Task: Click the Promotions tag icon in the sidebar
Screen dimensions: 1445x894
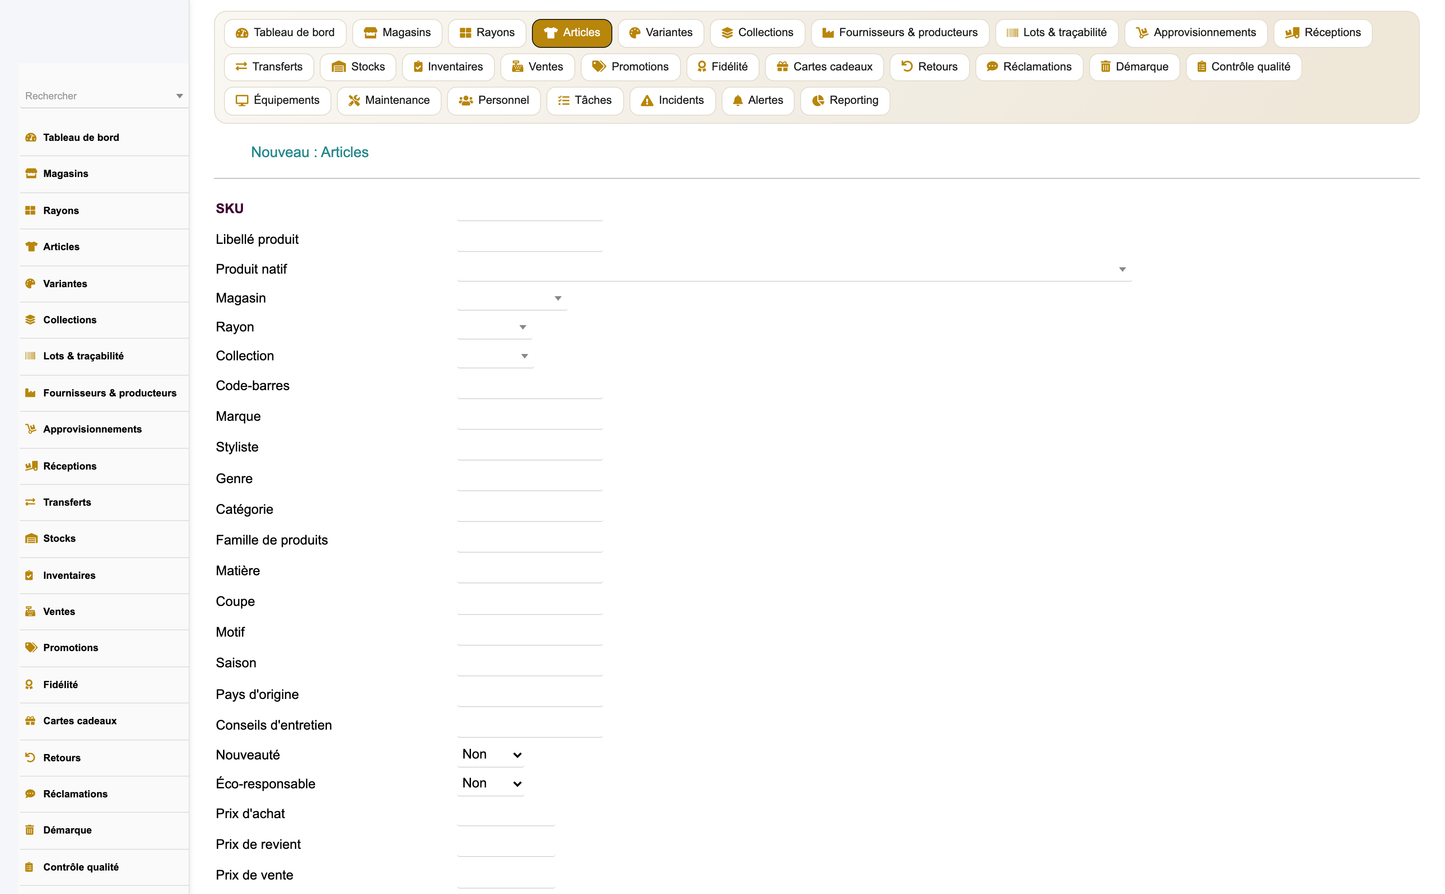Action: pyautogui.click(x=31, y=648)
